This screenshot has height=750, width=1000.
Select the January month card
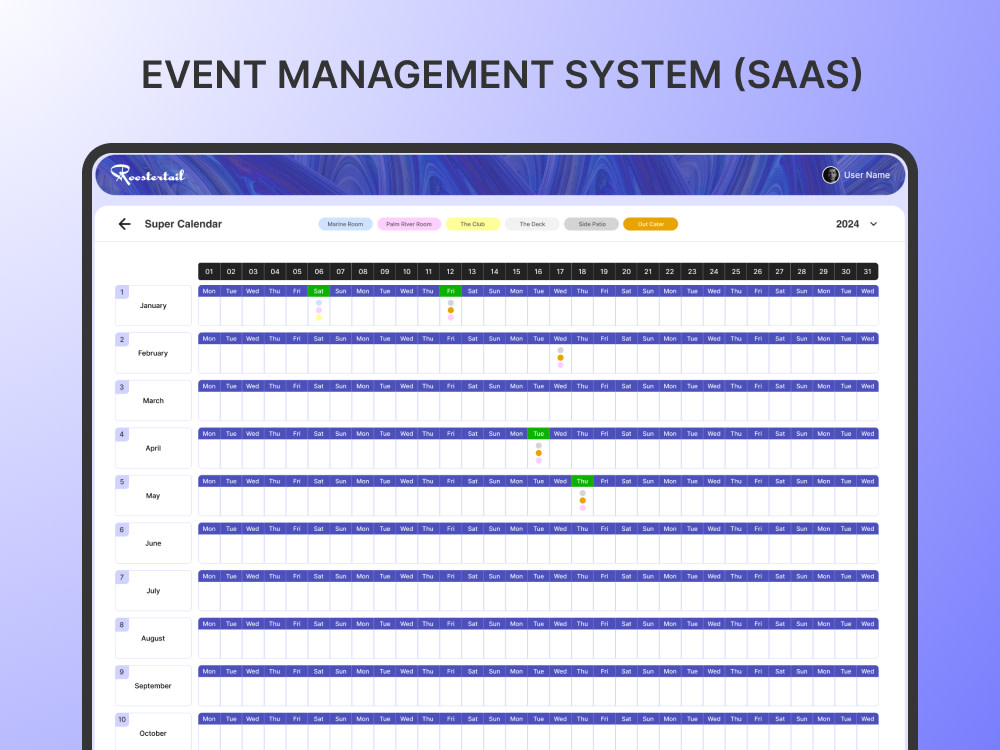click(153, 305)
